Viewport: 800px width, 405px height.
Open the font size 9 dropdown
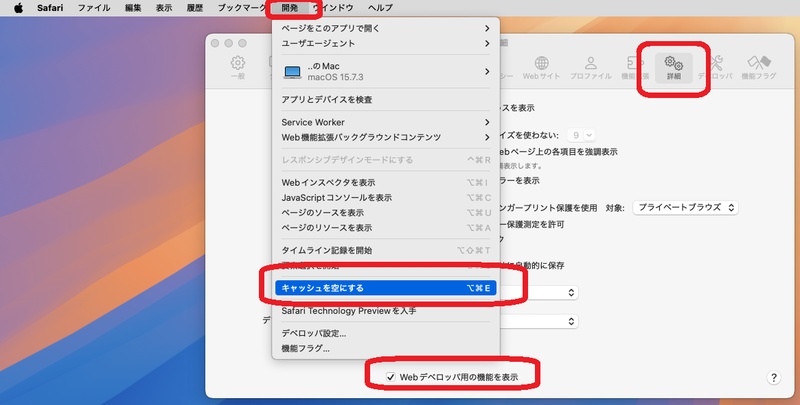pos(581,135)
